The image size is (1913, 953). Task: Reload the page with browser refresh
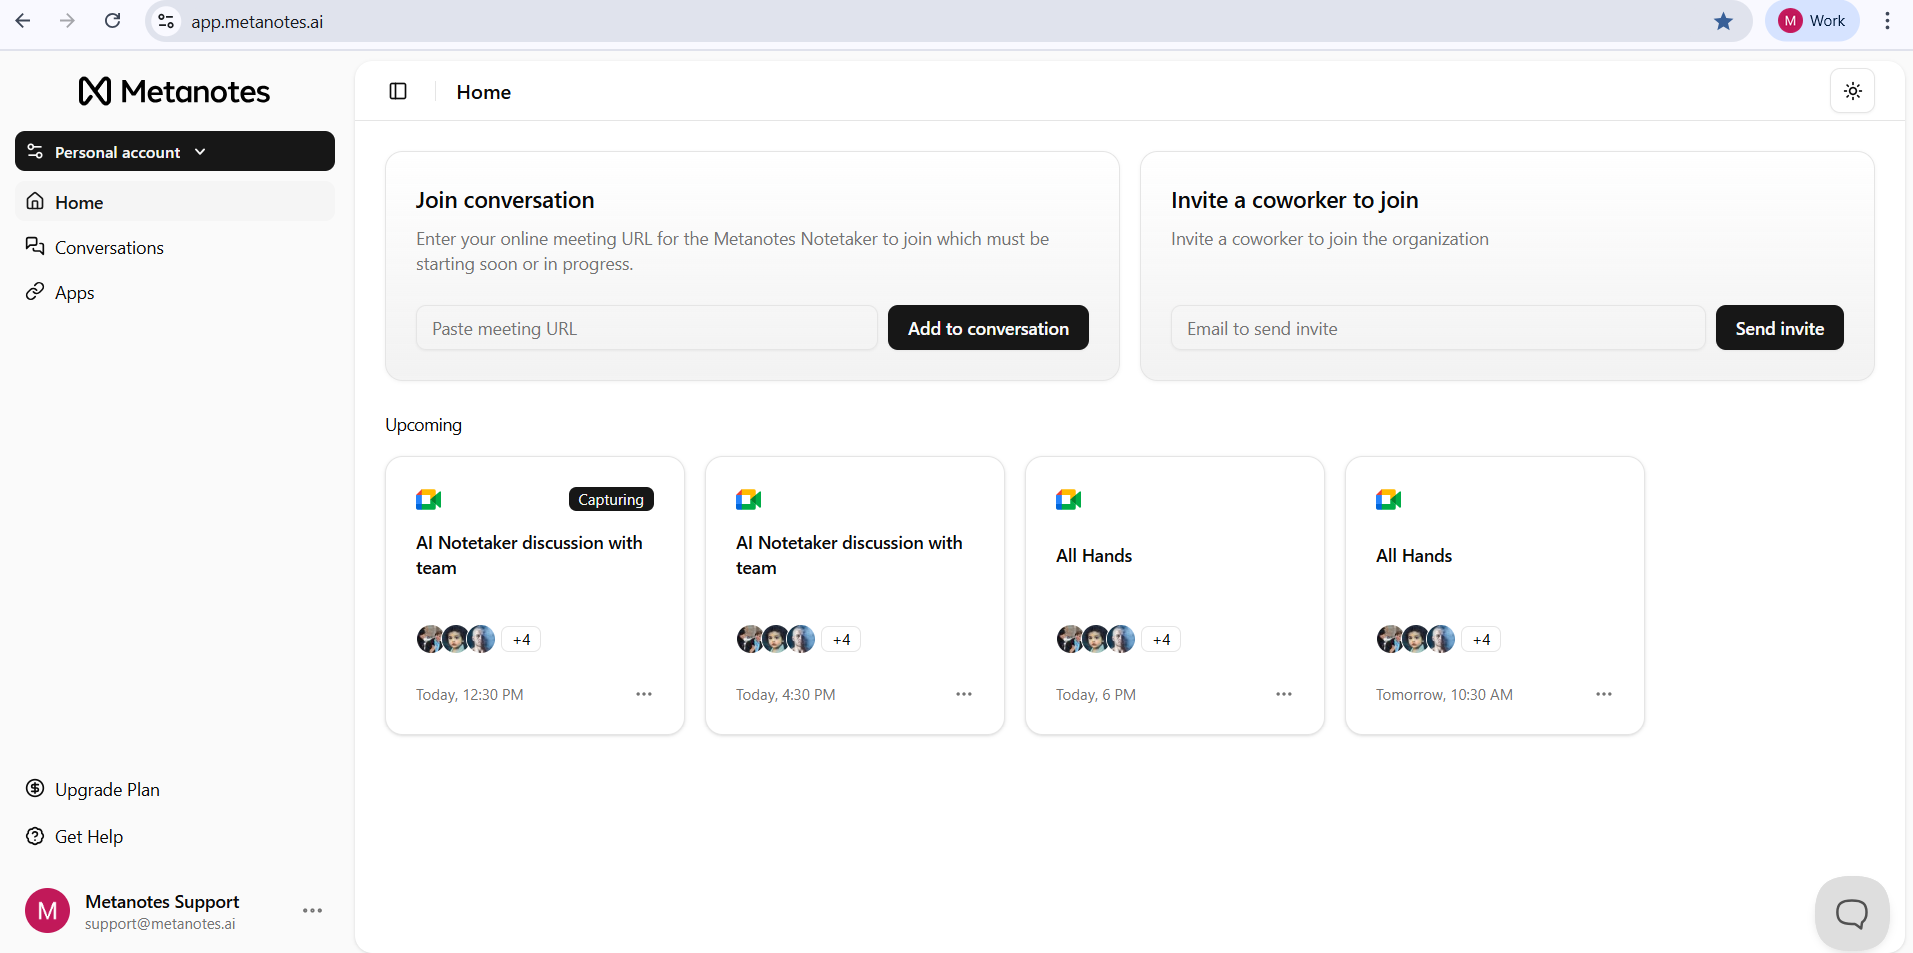point(113,21)
